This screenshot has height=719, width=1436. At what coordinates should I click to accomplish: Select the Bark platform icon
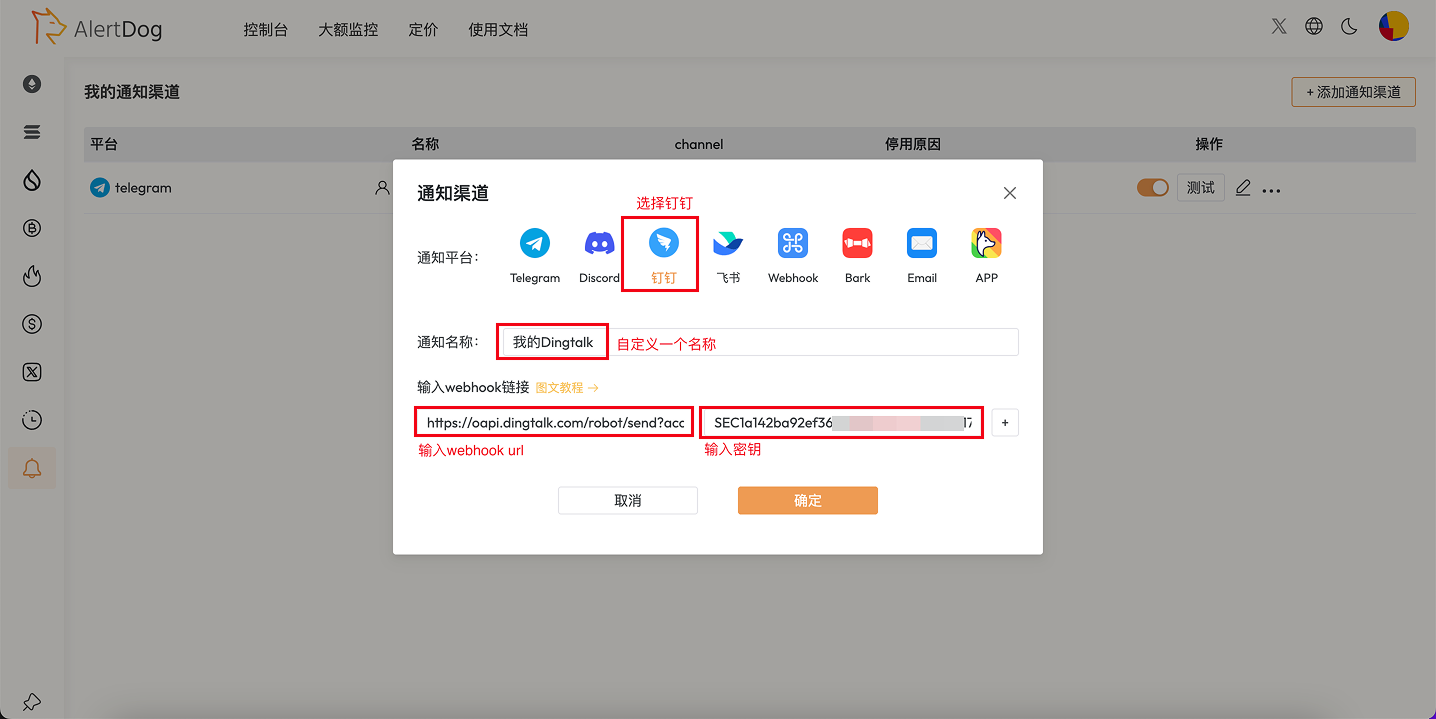point(857,243)
